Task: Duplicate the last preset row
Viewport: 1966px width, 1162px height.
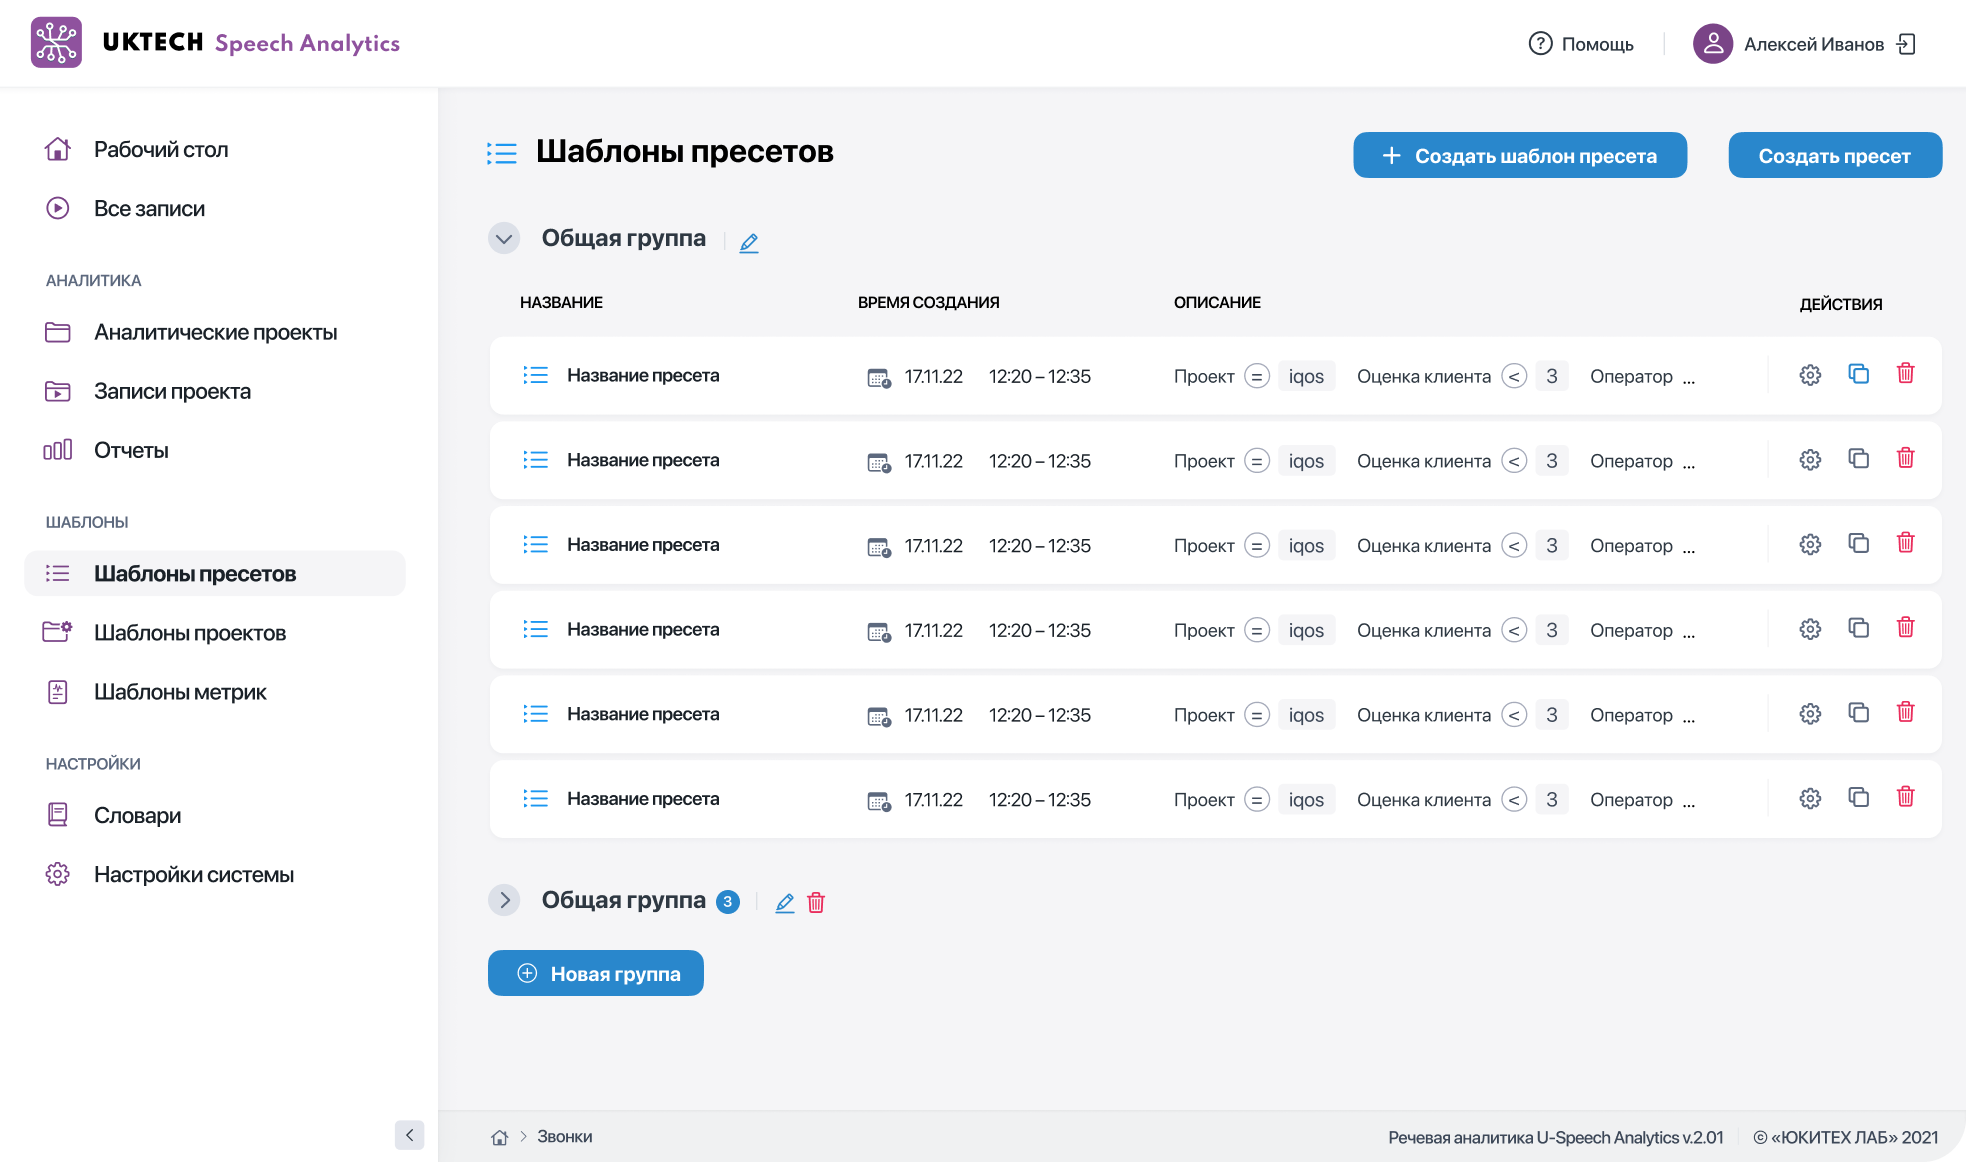Action: (x=1858, y=798)
